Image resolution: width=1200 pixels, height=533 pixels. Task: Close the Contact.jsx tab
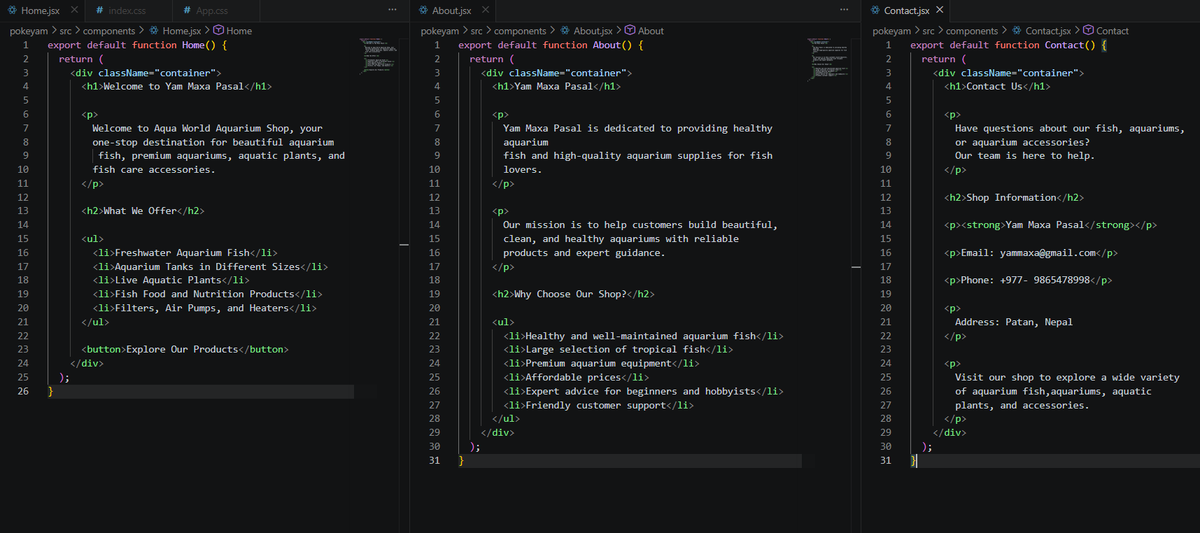click(x=939, y=10)
